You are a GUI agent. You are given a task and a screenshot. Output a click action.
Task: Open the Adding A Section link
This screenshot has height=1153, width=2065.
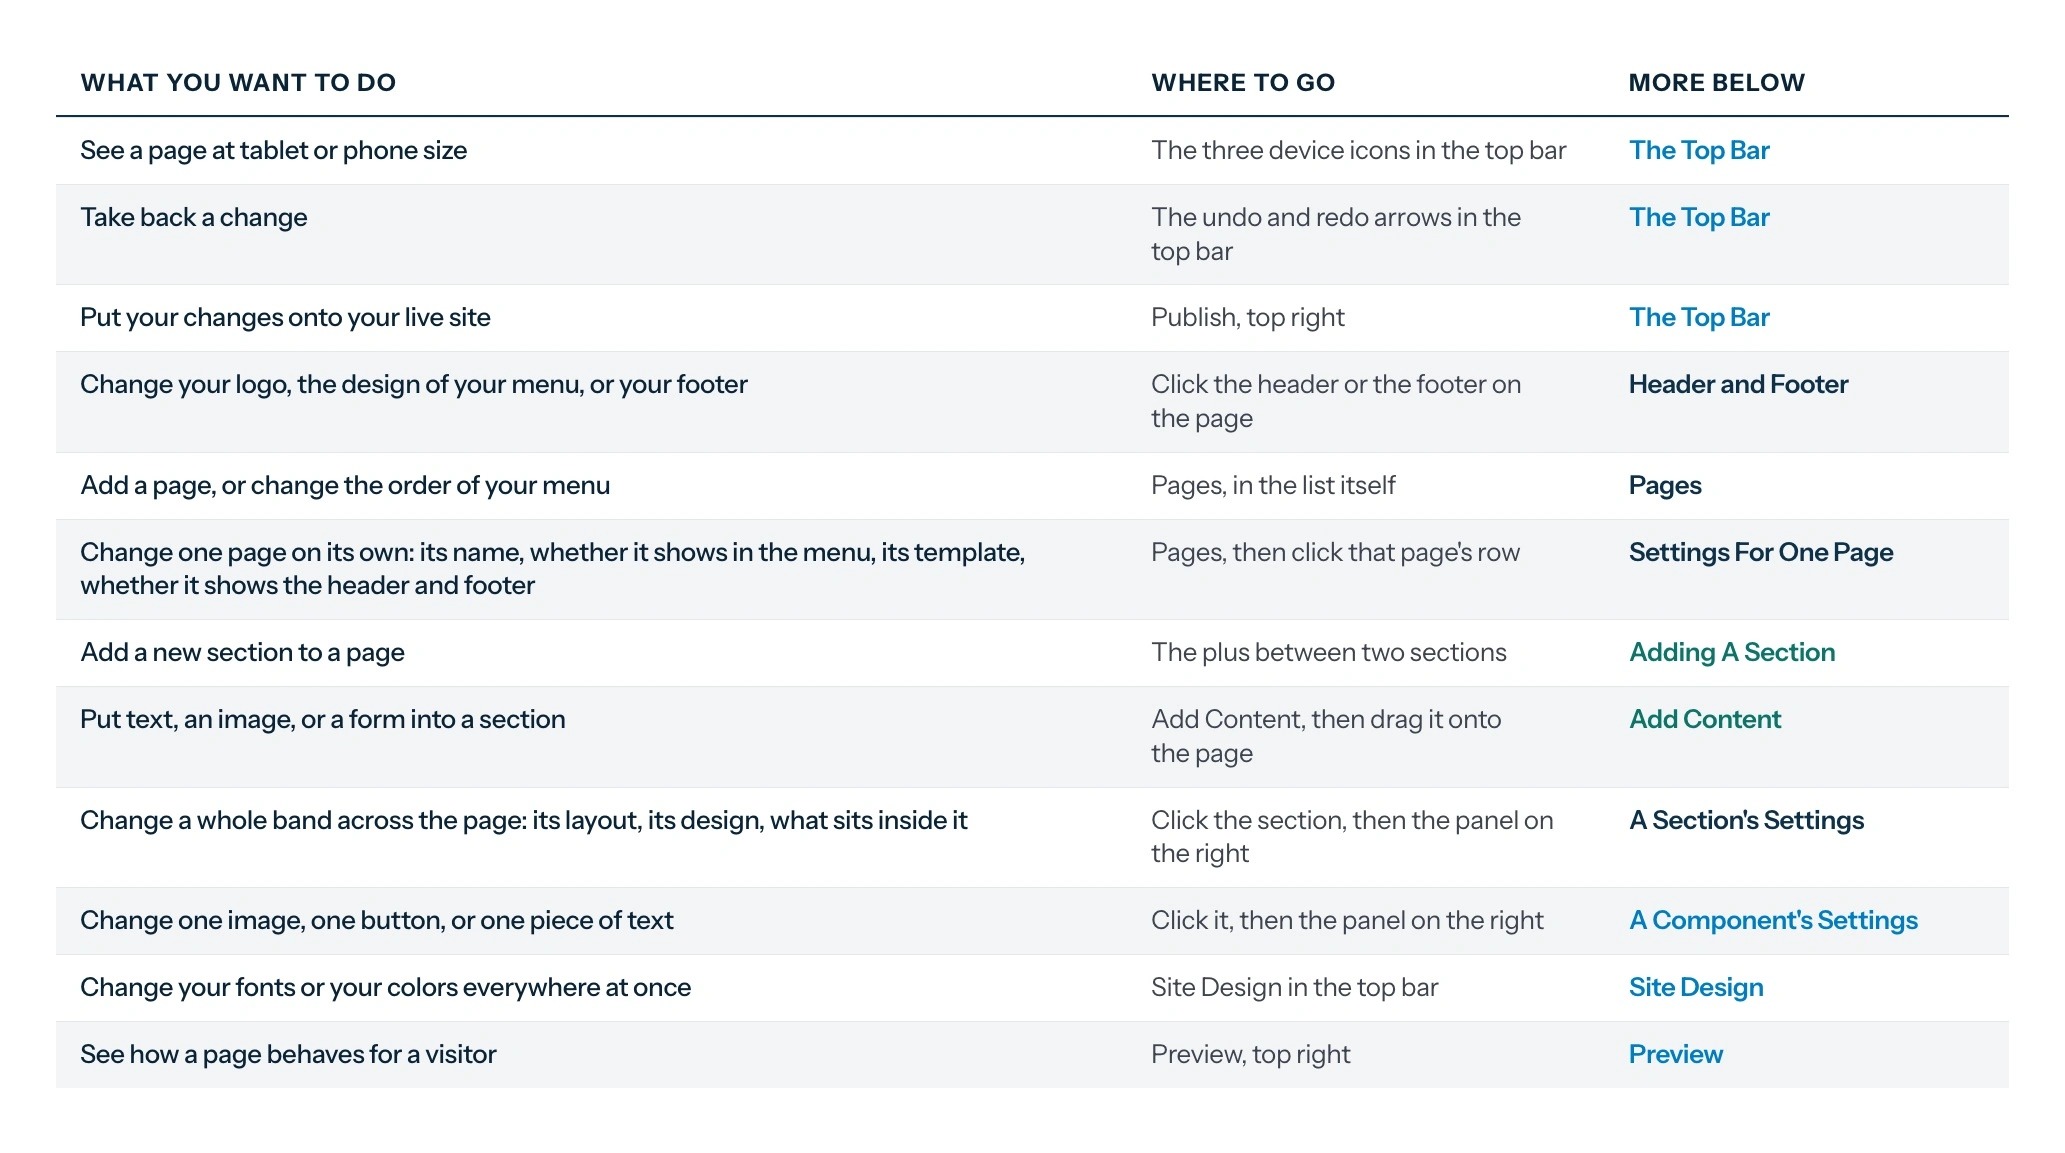click(x=1731, y=652)
